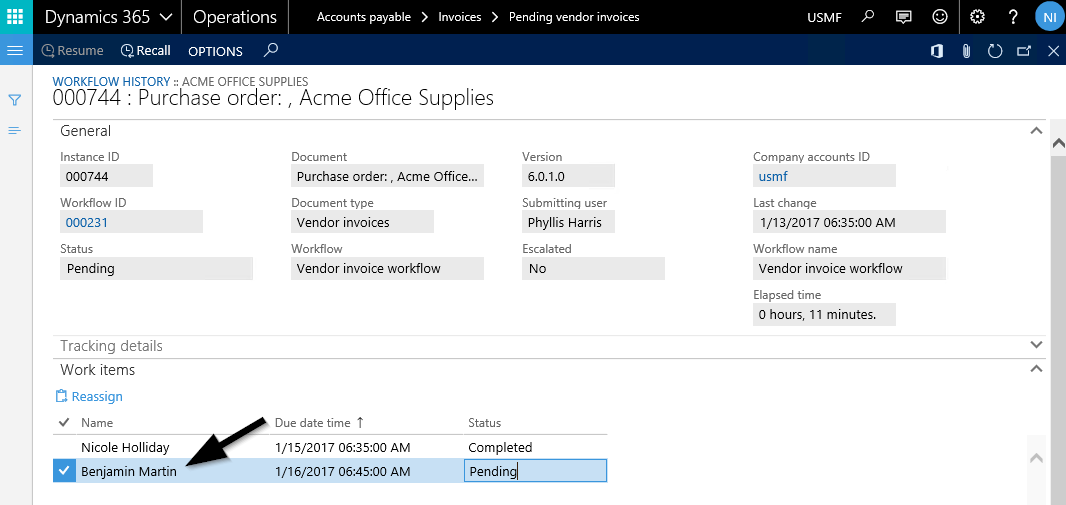Click the top bar search magnifier
This screenshot has height=505, width=1066.
coord(868,17)
